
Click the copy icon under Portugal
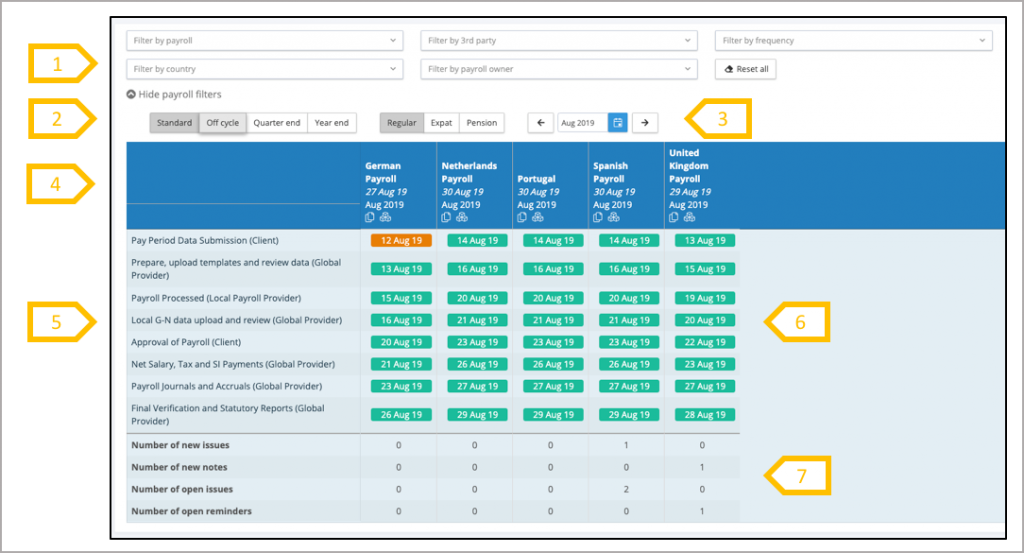pos(522,217)
